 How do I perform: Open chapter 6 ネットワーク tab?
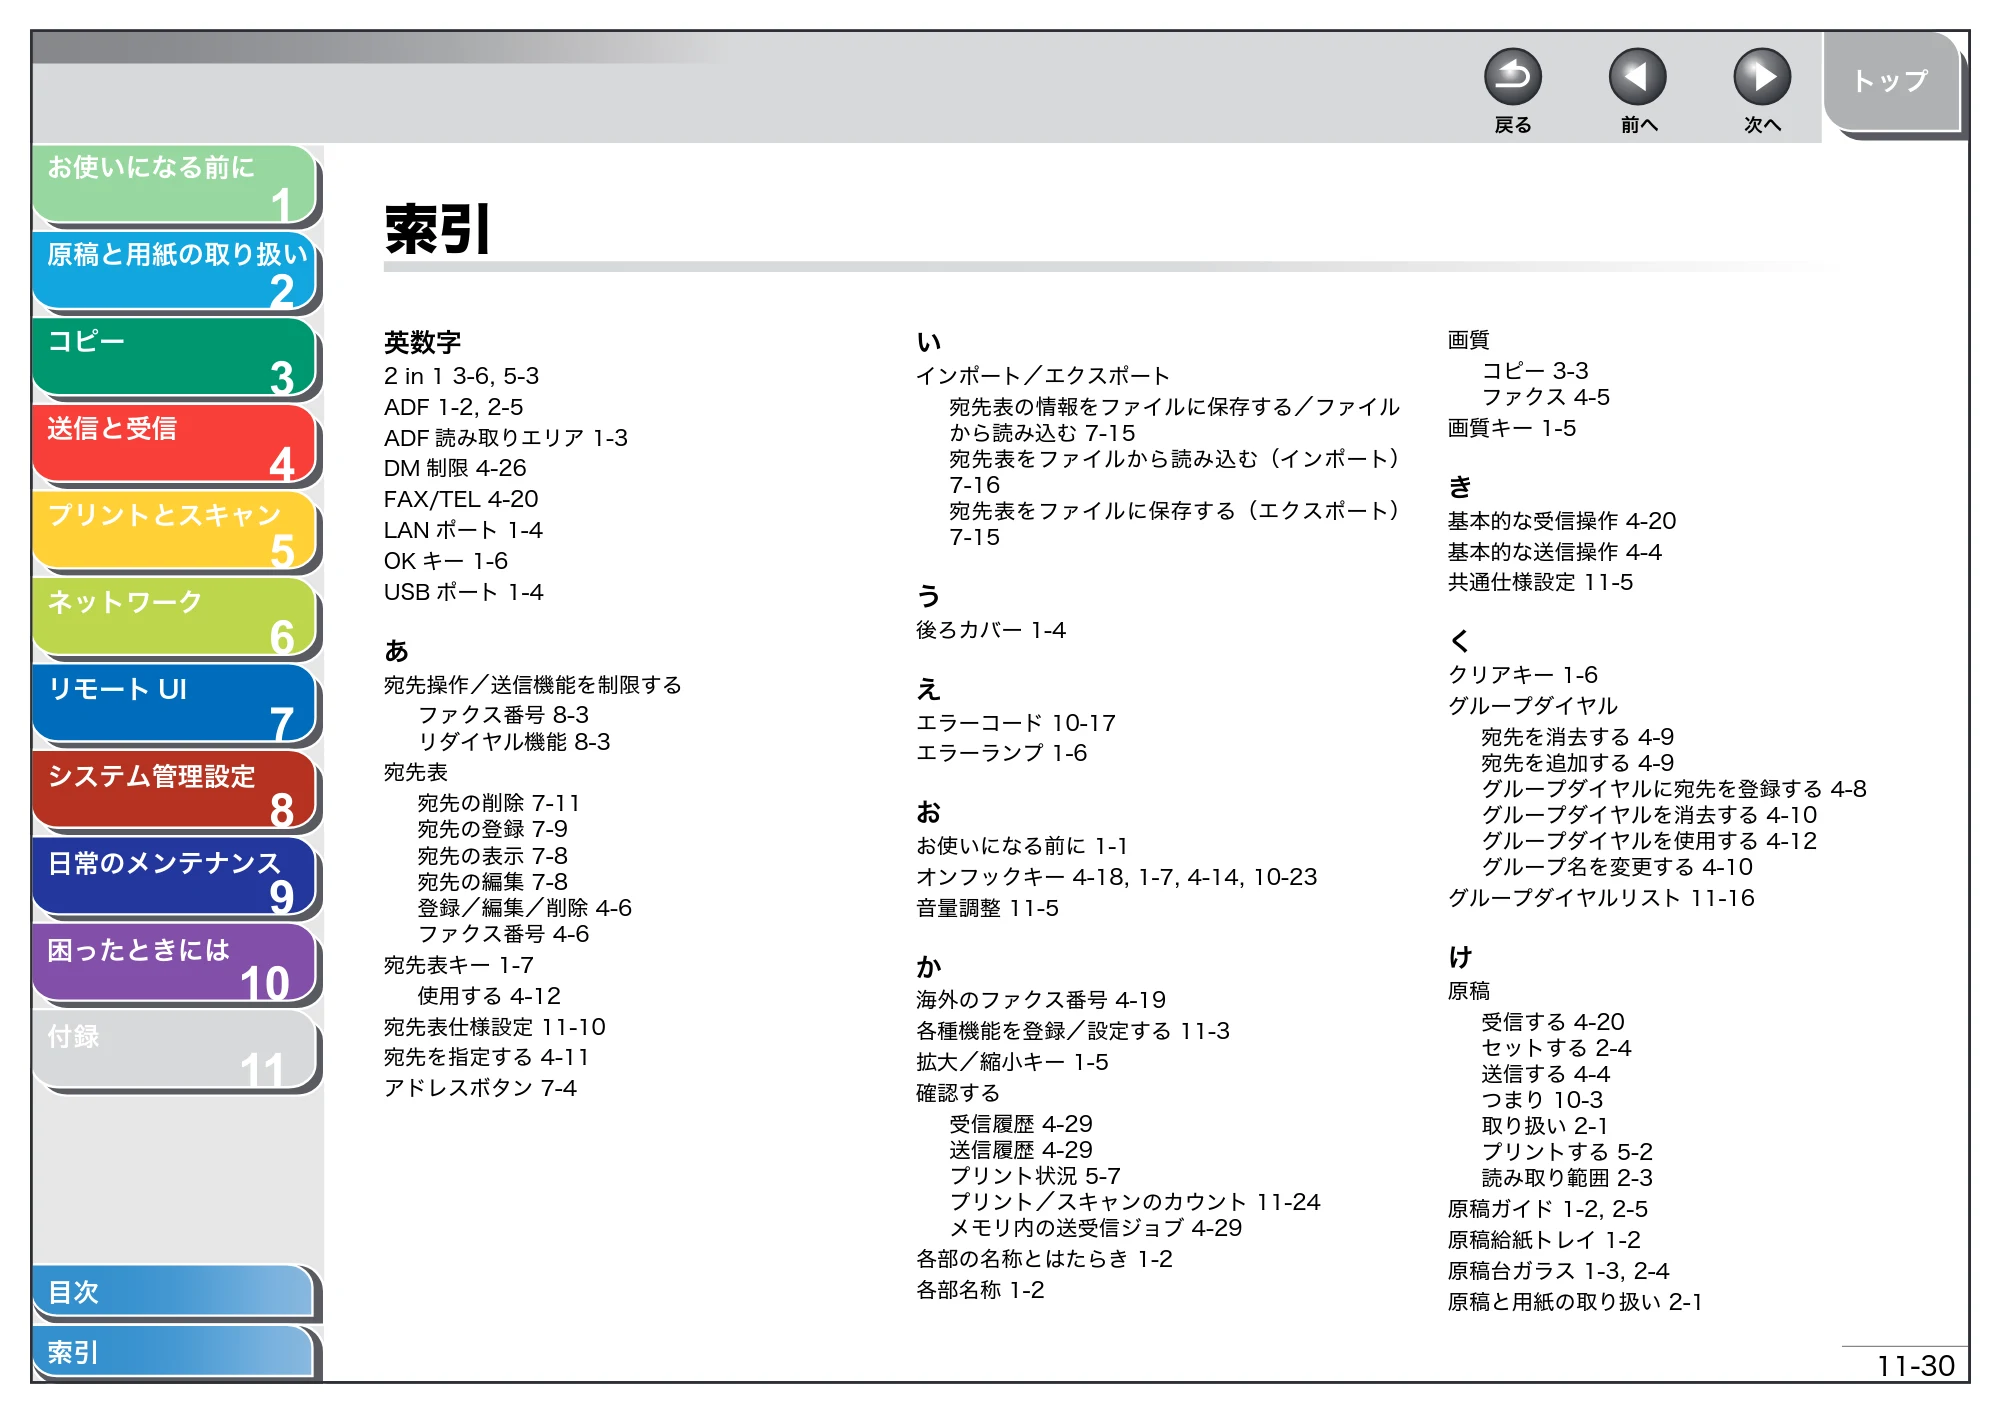click(175, 618)
